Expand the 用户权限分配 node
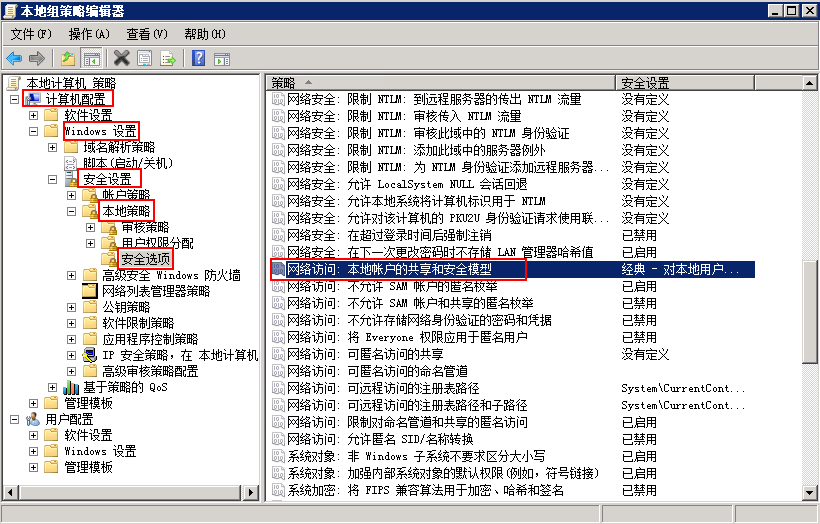 click(90, 243)
